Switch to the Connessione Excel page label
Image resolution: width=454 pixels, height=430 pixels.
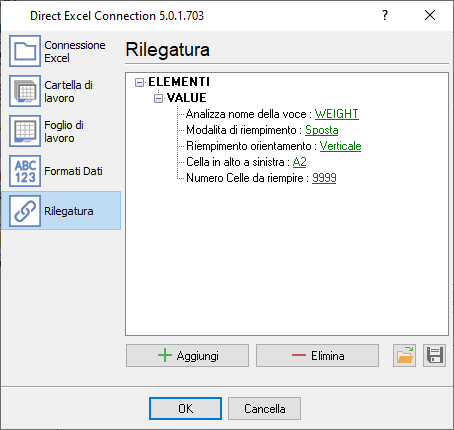[75, 51]
